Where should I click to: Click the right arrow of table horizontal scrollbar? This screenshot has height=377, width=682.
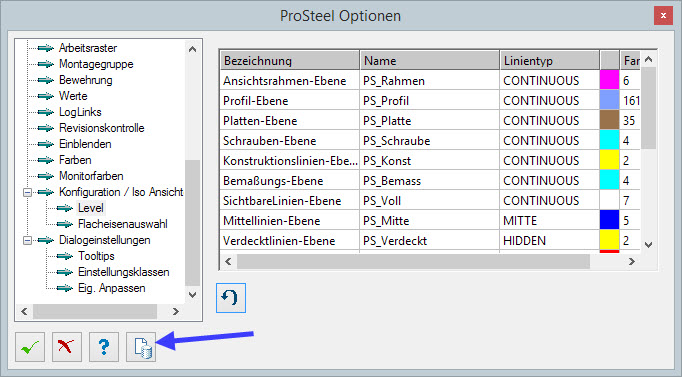coord(632,261)
